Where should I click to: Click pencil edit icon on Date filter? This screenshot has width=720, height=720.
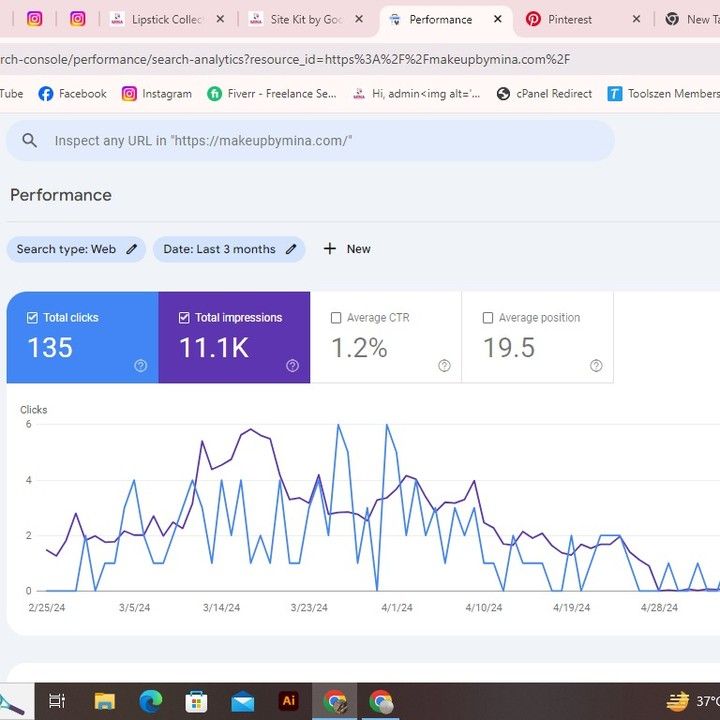click(x=291, y=249)
